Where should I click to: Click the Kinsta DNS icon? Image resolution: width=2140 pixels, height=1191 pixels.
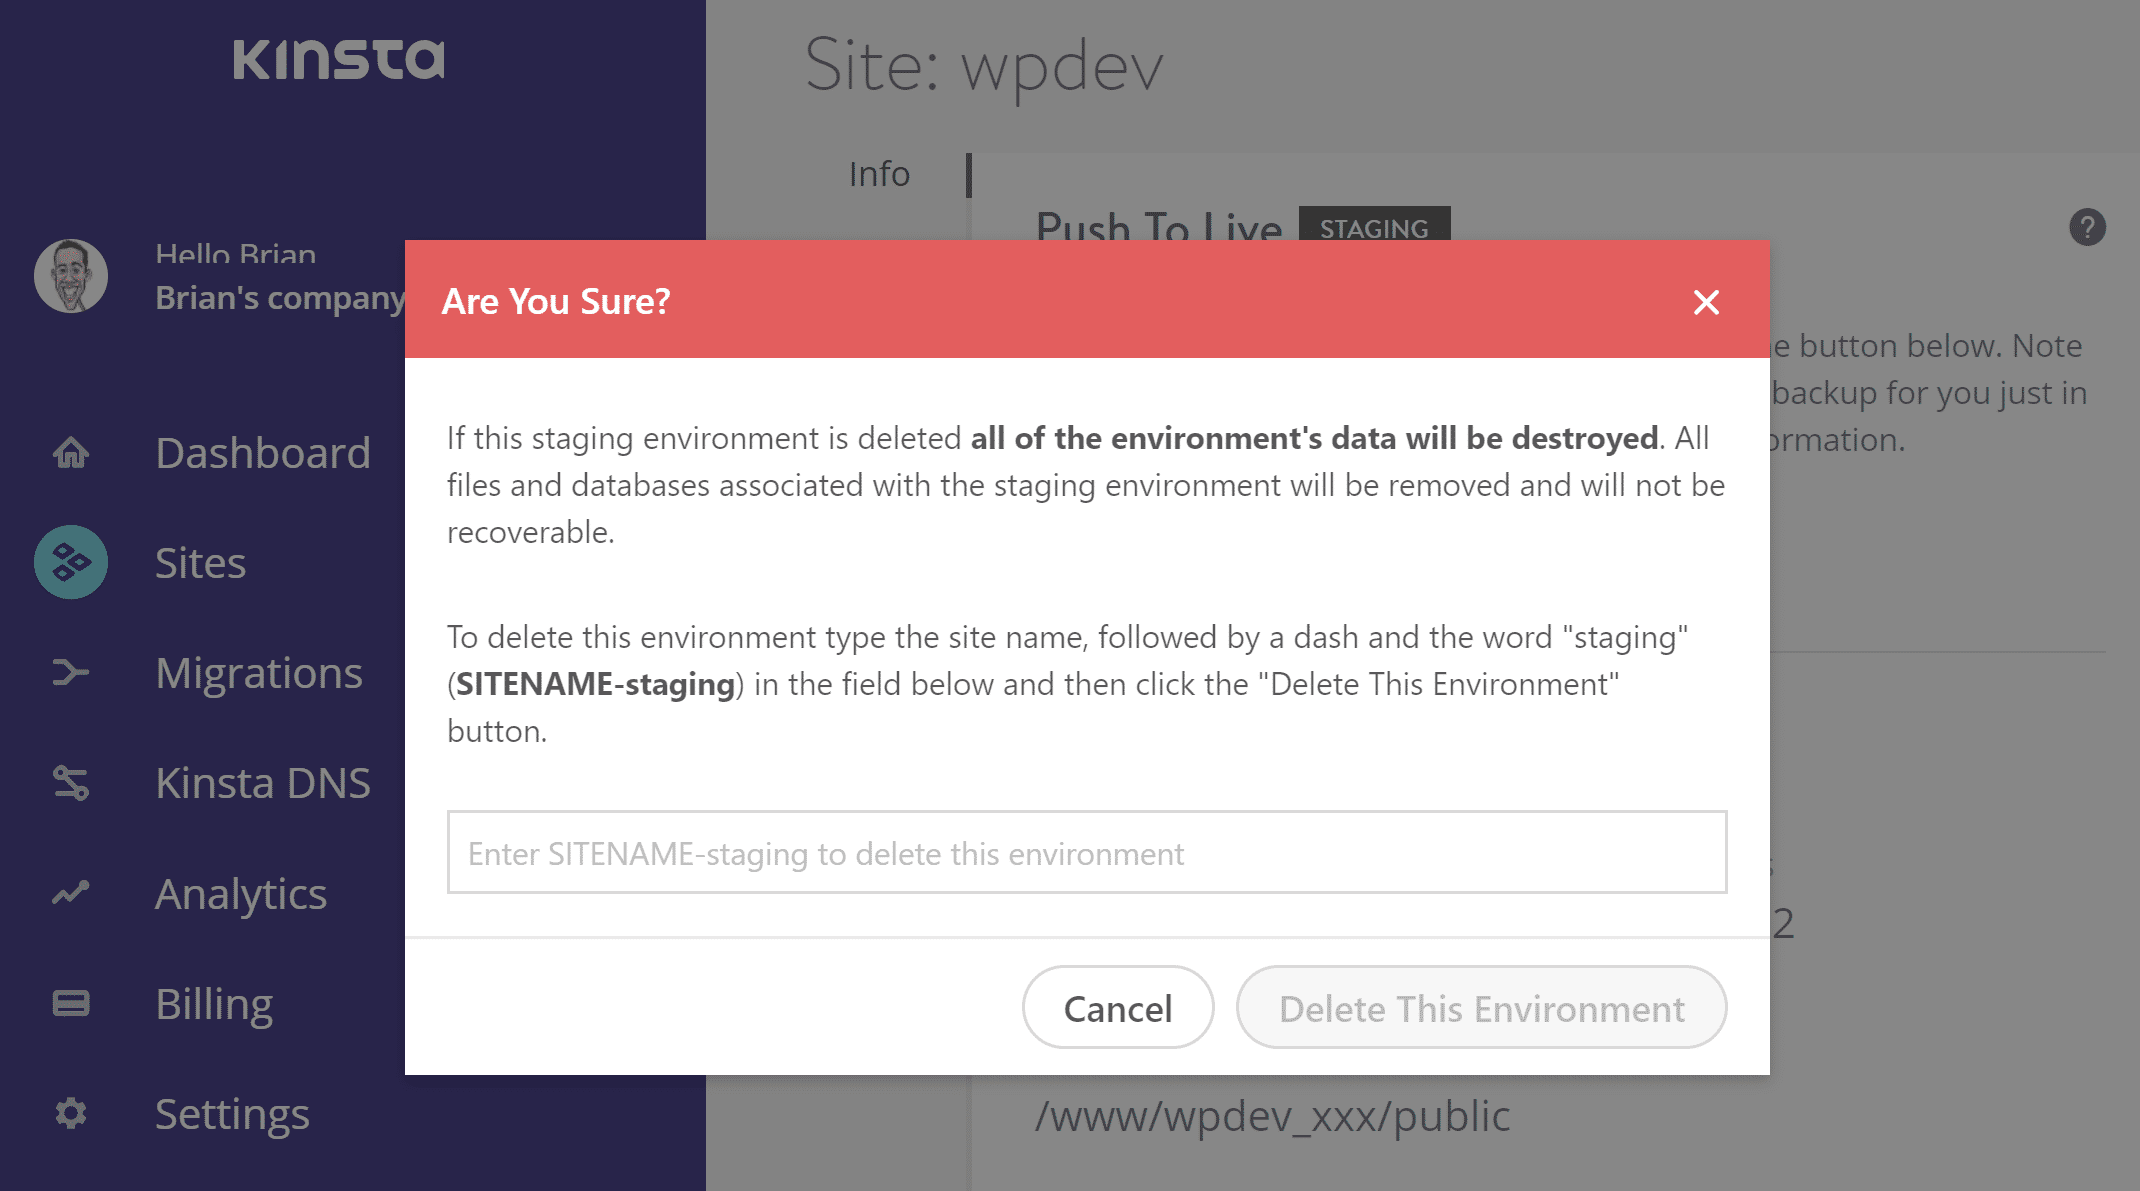click(x=71, y=783)
